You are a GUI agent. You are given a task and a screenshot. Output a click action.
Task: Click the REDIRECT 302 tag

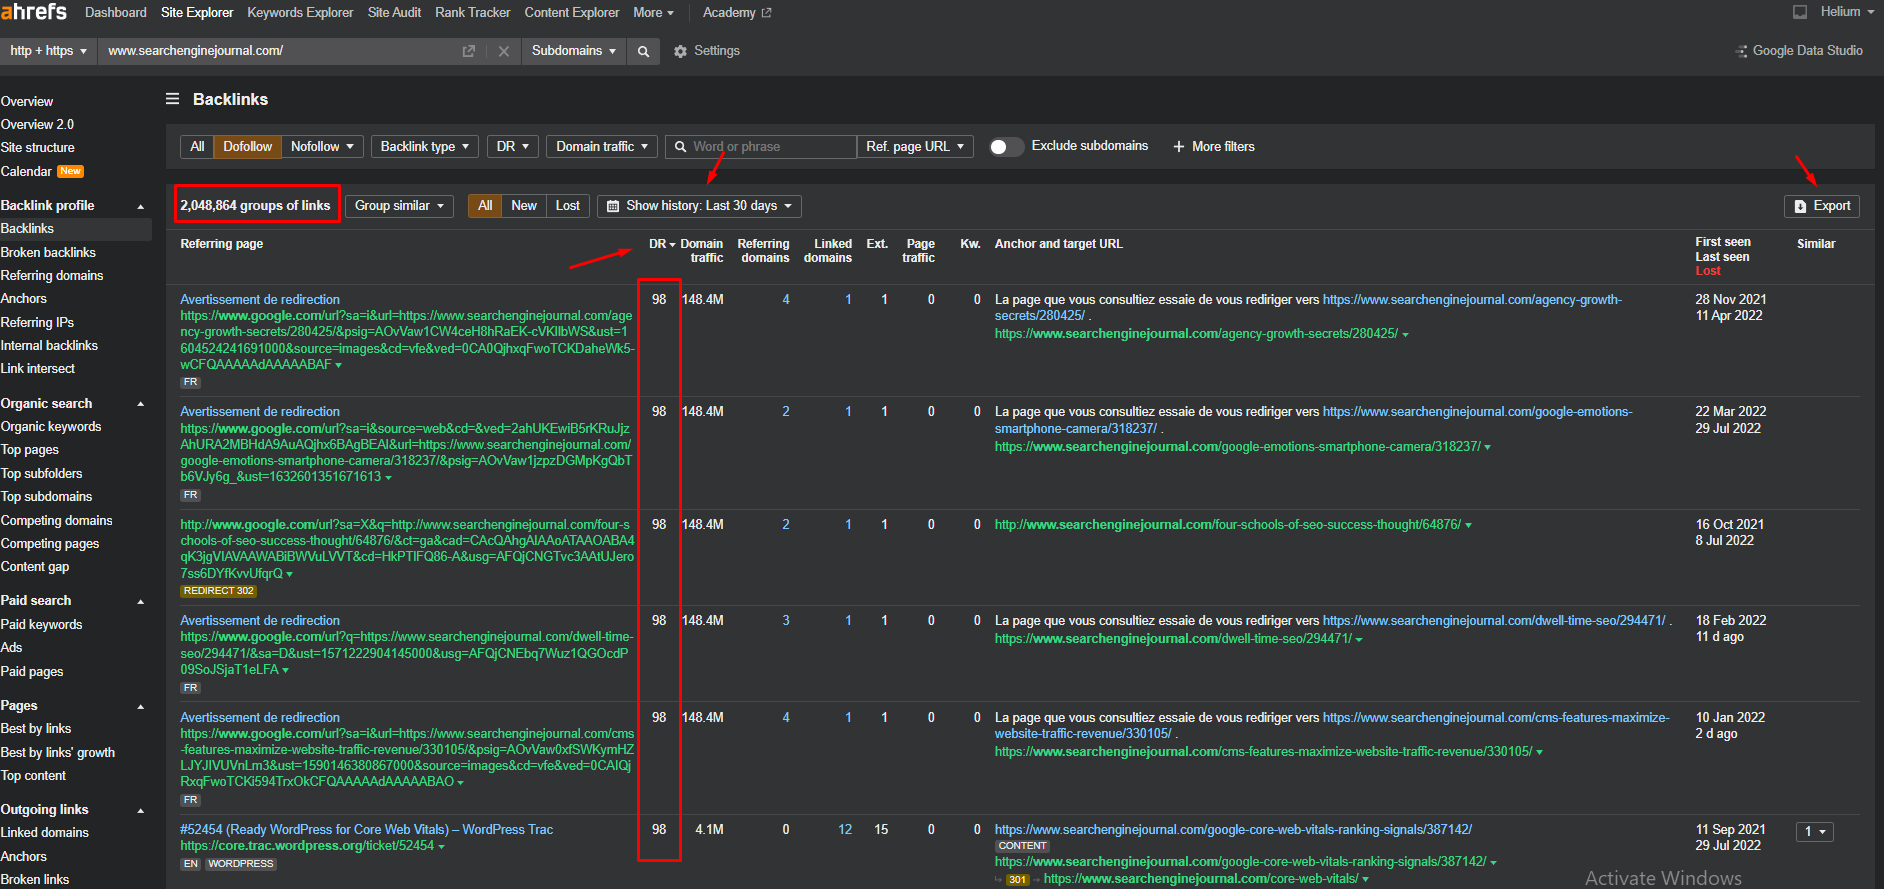click(218, 591)
